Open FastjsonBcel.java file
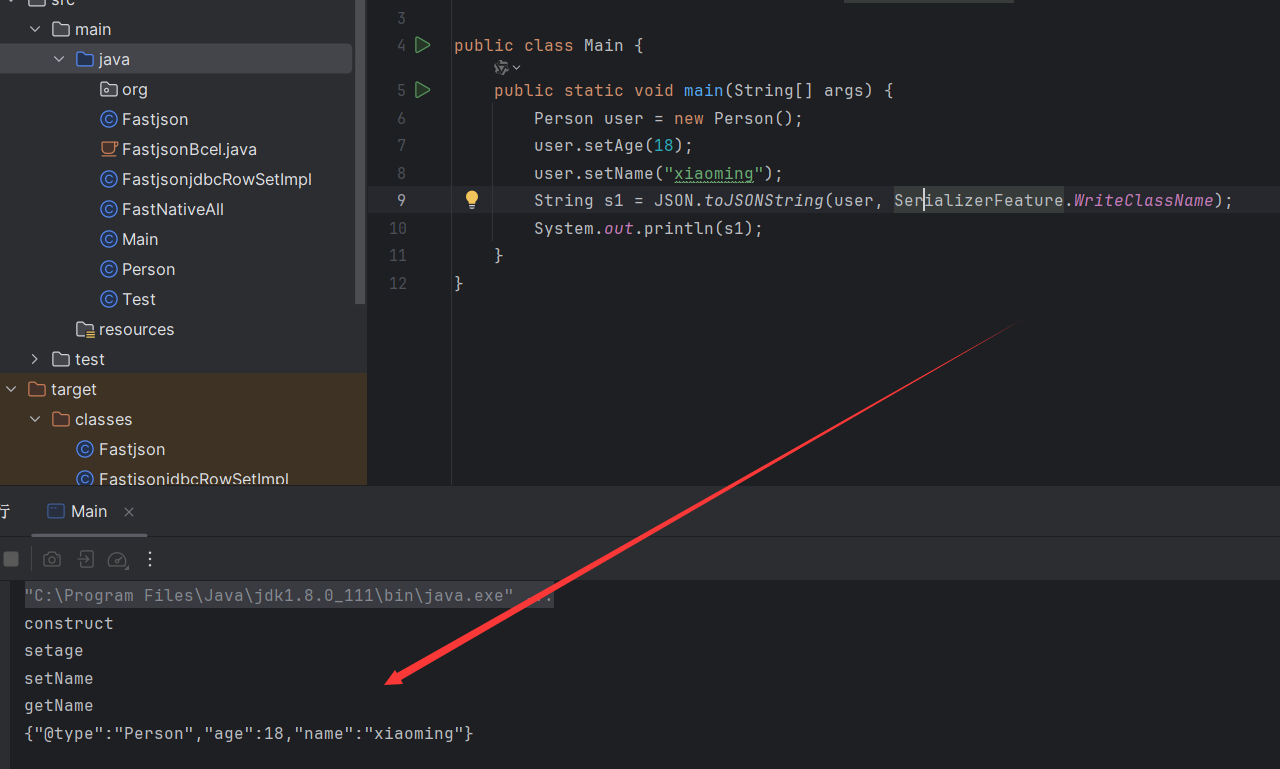 [x=189, y=149]
